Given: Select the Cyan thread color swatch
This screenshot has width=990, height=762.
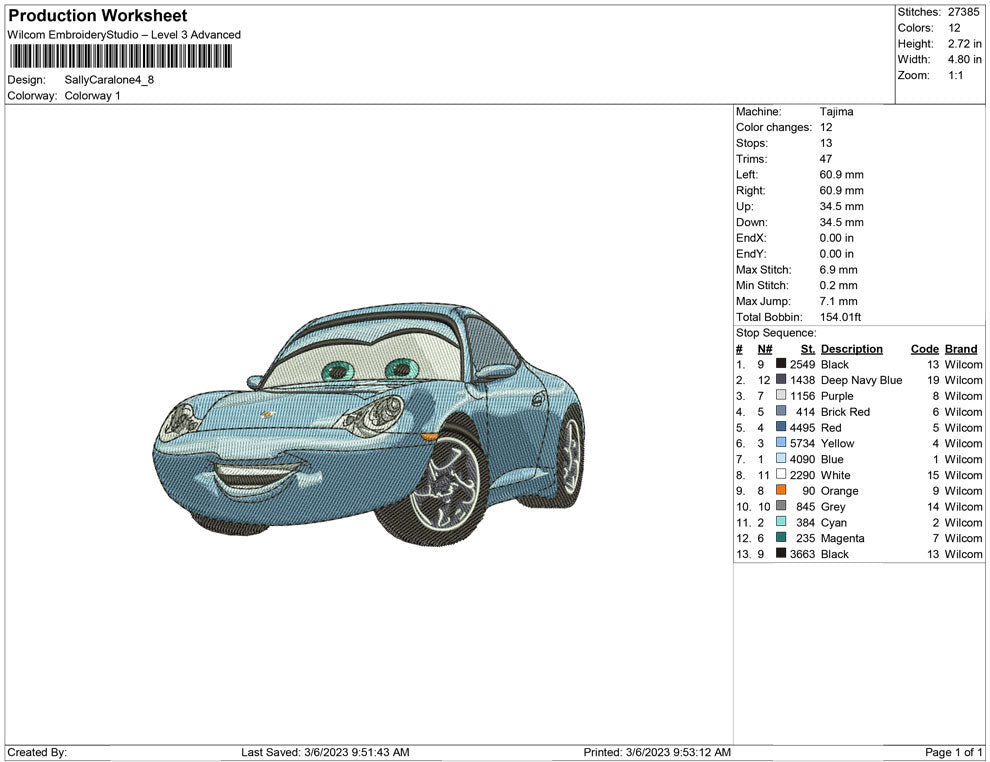Looking at the screenshot, I should [781, 522].
